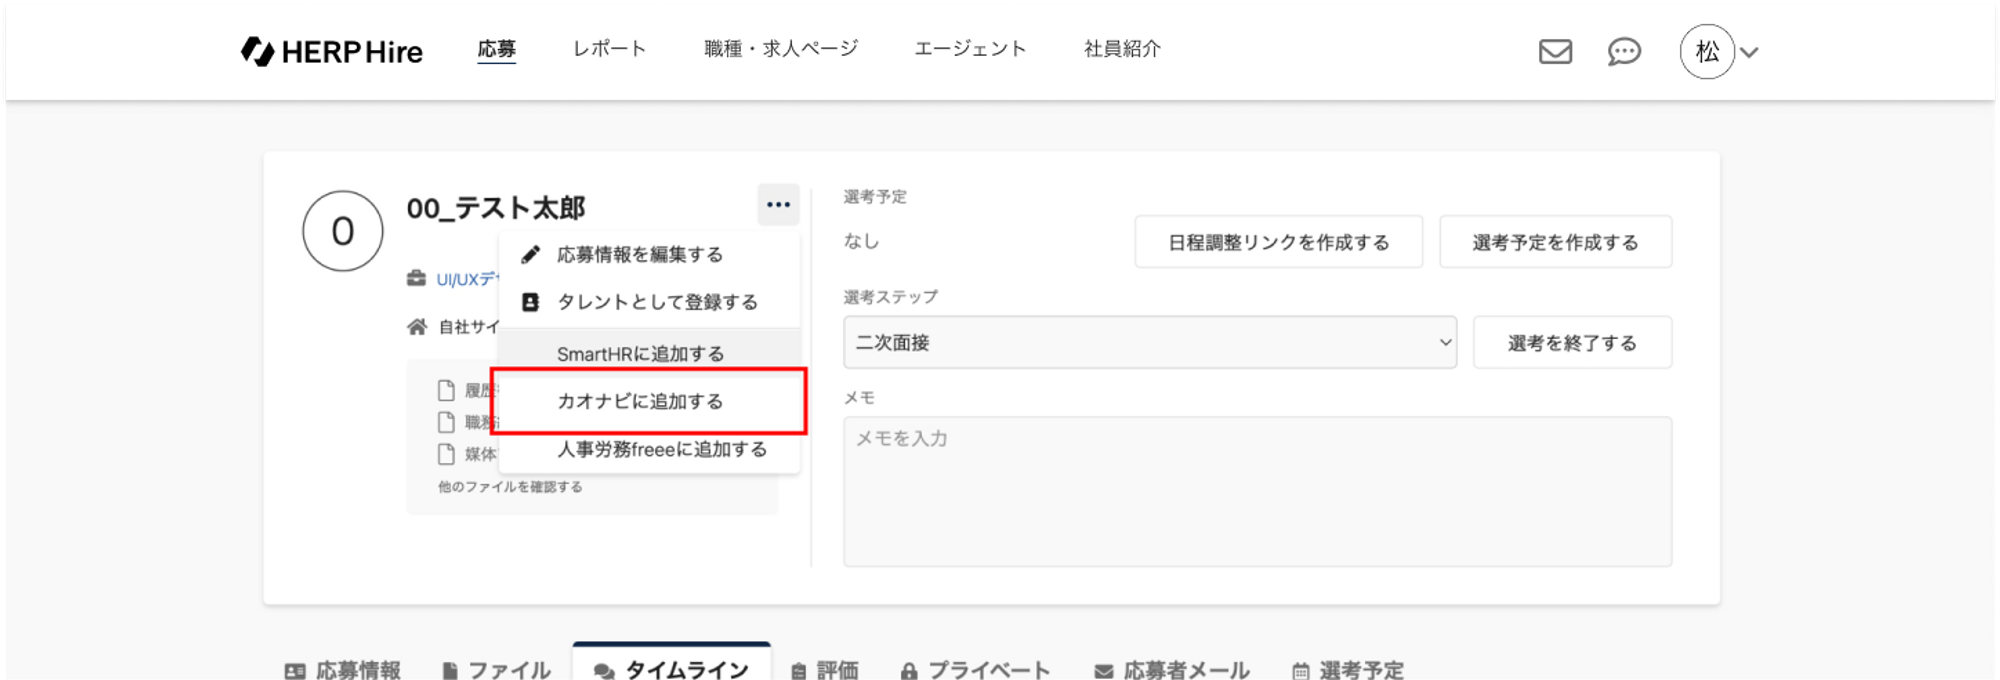This screenshot has height=680, width=2000.
Task: Open the chat bubble icon in header
Action: pyautogui.click(x=1624, y=52)
